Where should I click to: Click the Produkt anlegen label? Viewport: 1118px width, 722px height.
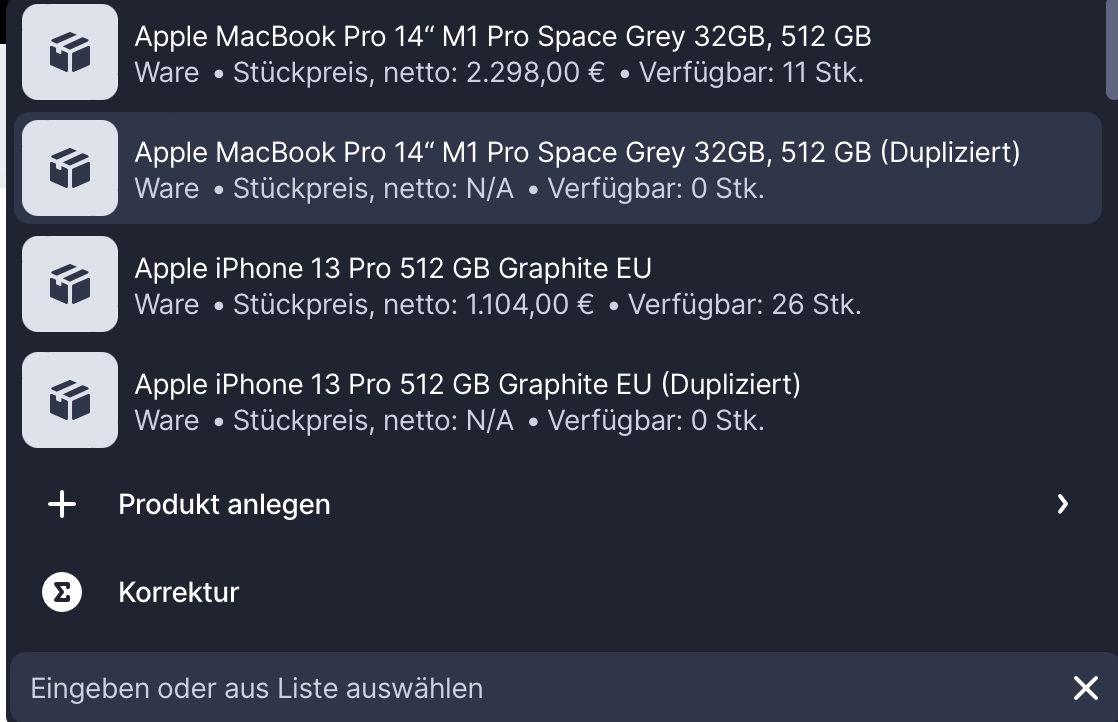pos(224,504)
